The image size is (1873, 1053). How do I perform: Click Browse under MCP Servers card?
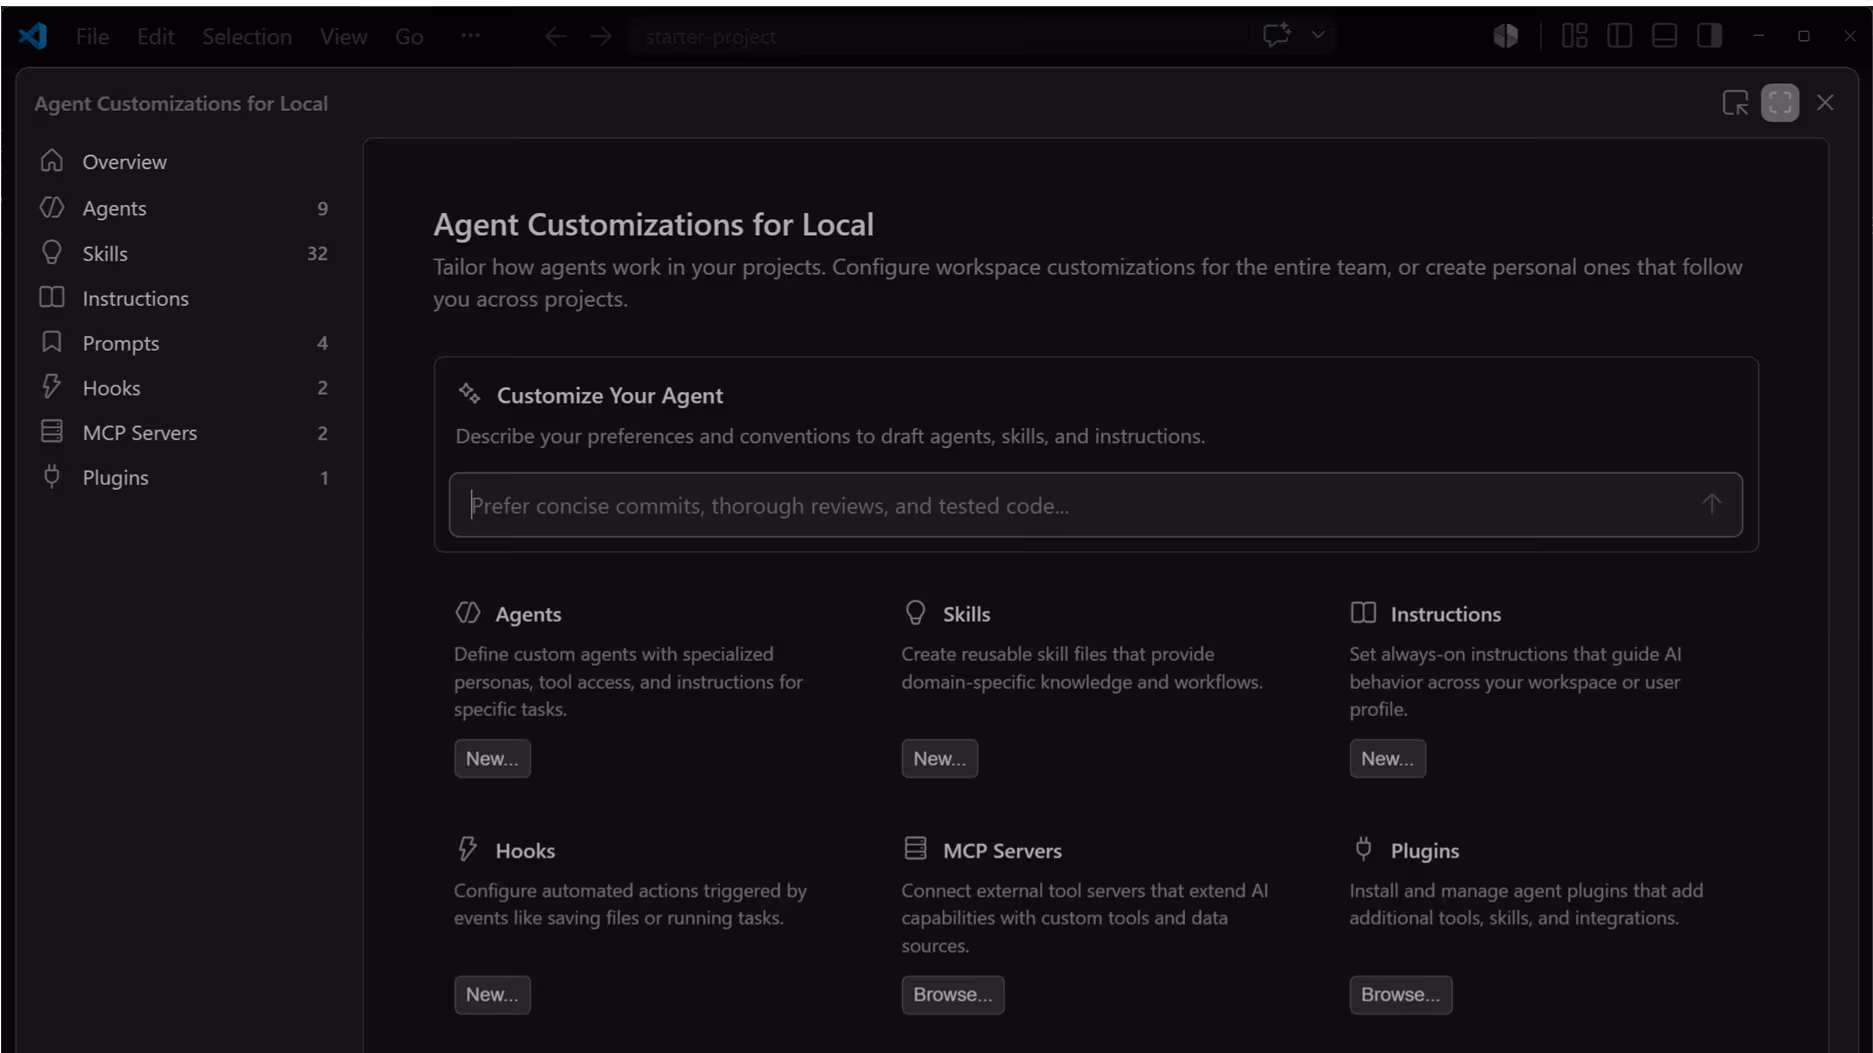[952, 994]
